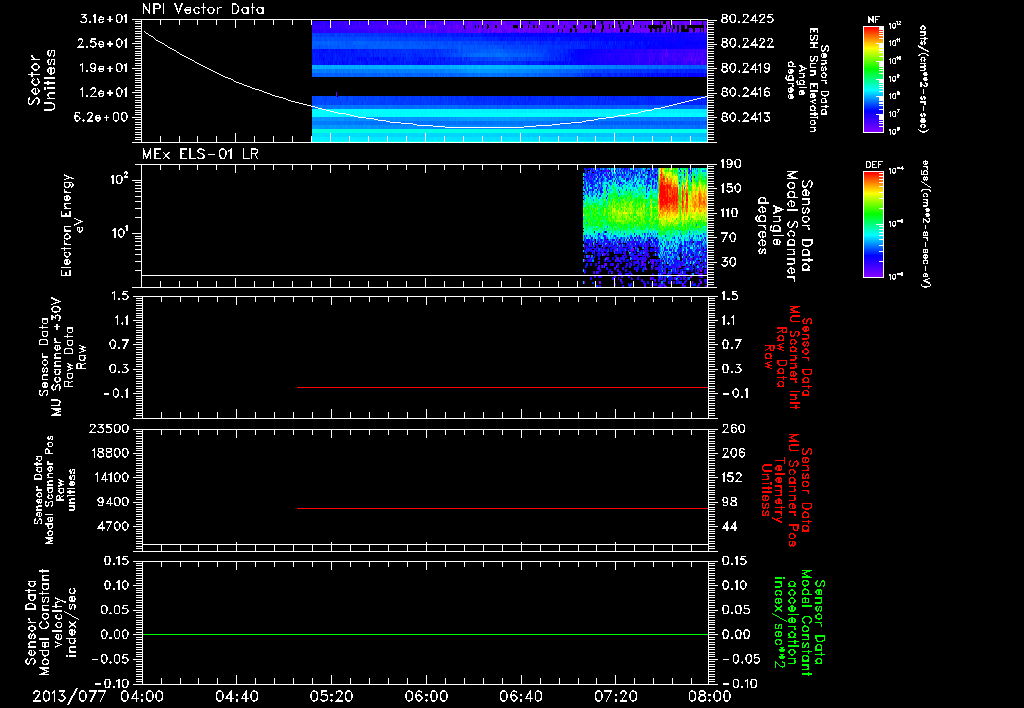Click the '206' telemetry tick label

[x=733, y=453]
